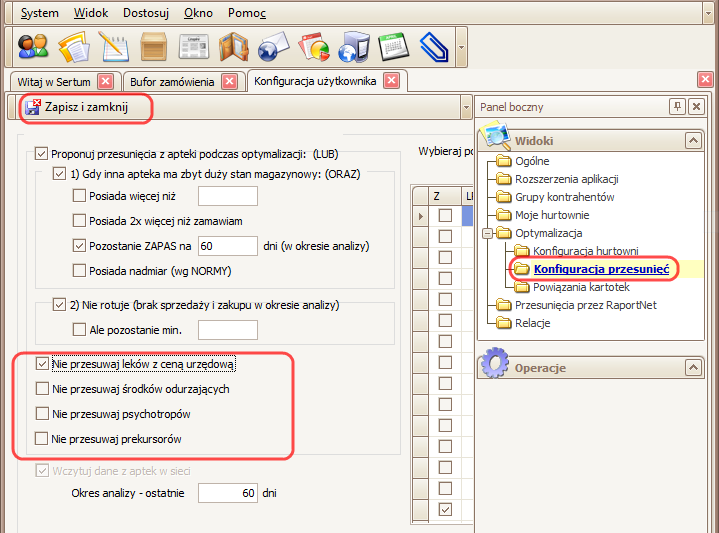
Task: Click the envelope with globe toolbar icon
Action: (x=272, y=47)
